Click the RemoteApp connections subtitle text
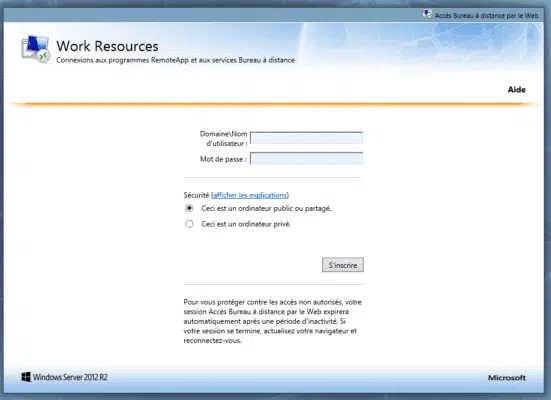 point(175,60)
